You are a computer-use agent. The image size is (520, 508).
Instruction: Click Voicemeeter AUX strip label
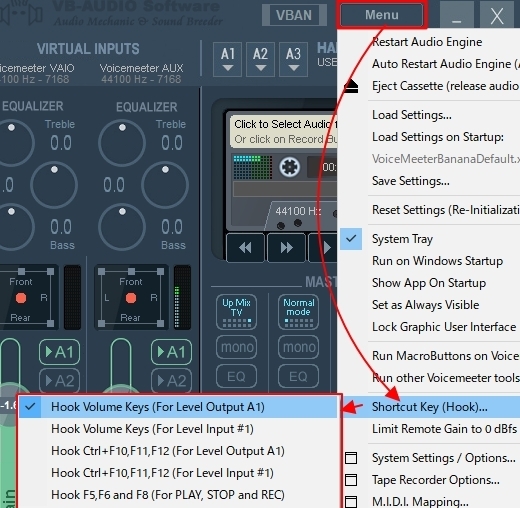point(141,68)
